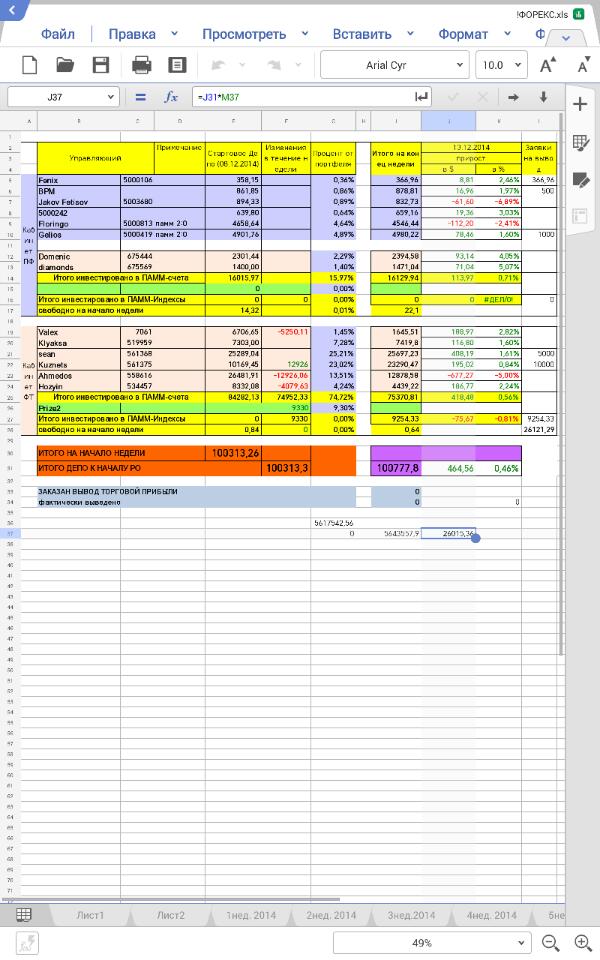Expand the Просмотреть menu chevron

pyautogui.click(x=304, y=34)
